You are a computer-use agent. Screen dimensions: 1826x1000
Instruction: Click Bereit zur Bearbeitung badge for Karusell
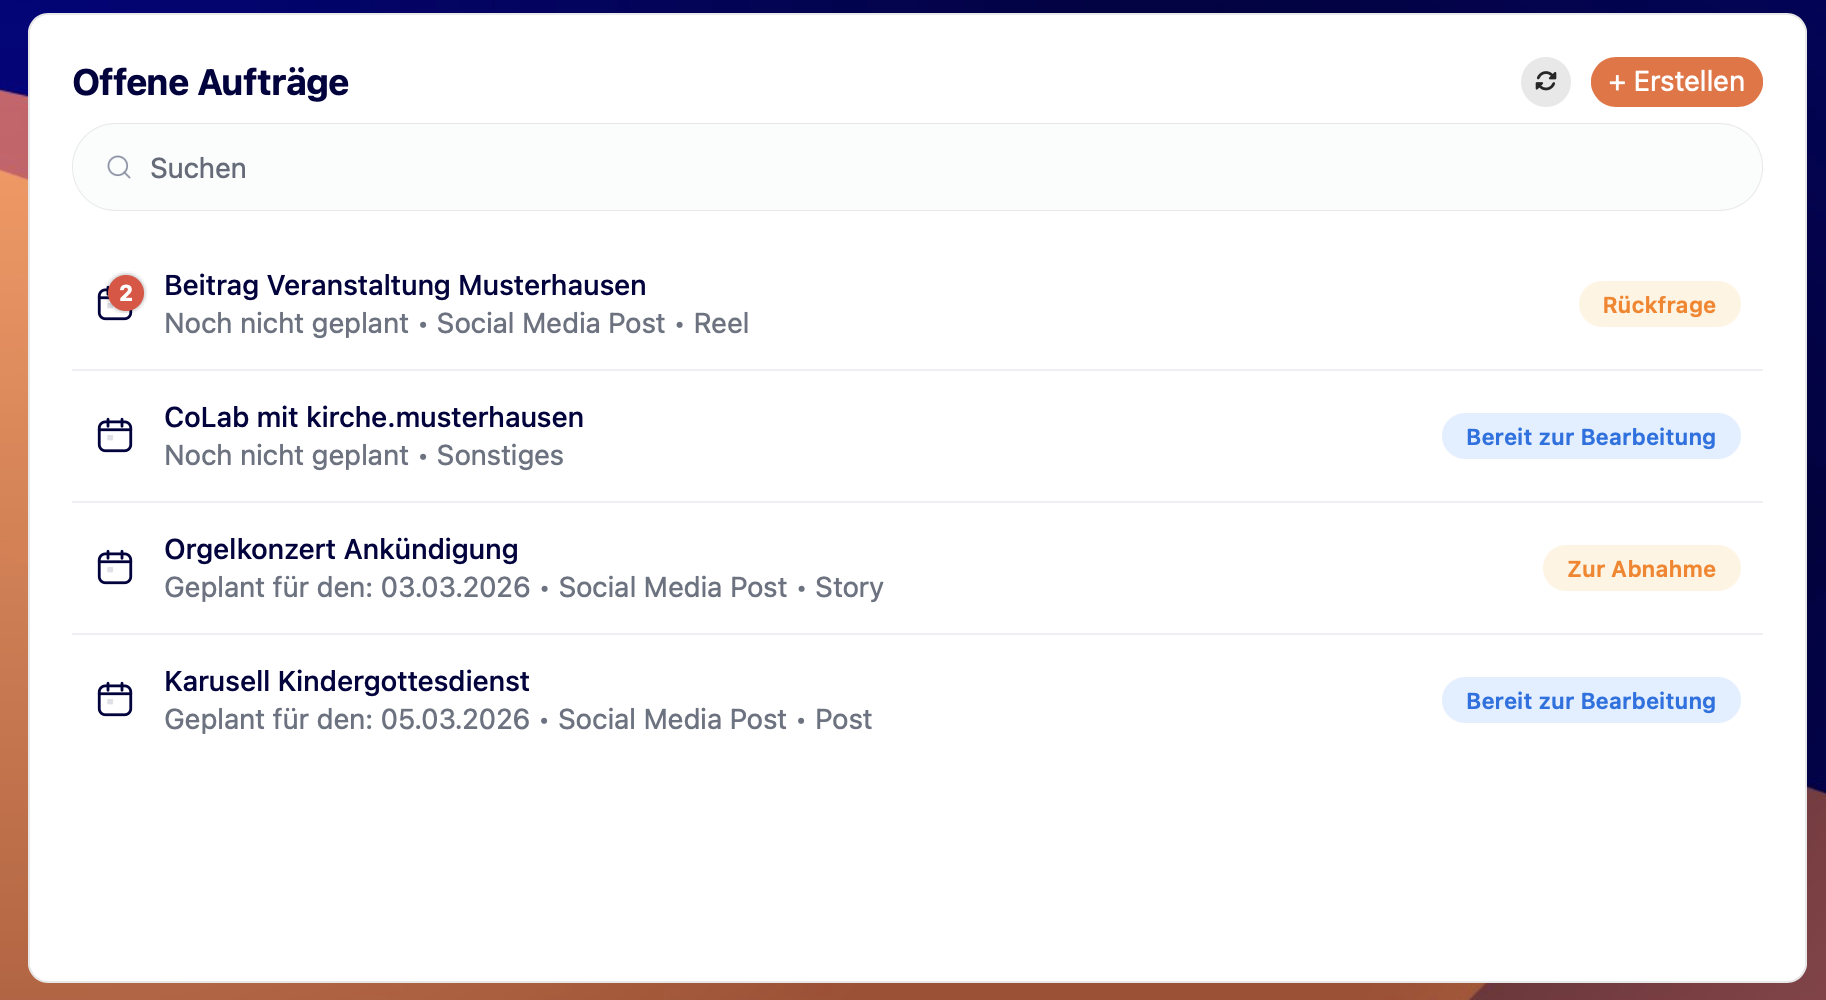tap(1590, 701)
